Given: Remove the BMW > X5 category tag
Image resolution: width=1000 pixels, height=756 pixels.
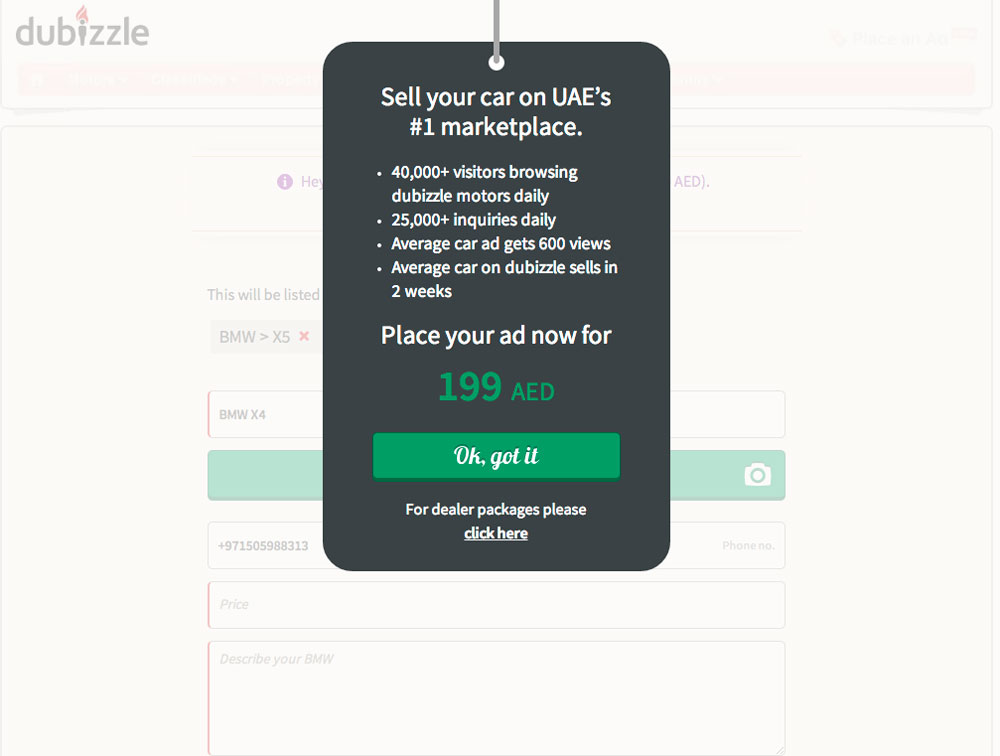Looking at the screenshot, I should coord(304,336).
